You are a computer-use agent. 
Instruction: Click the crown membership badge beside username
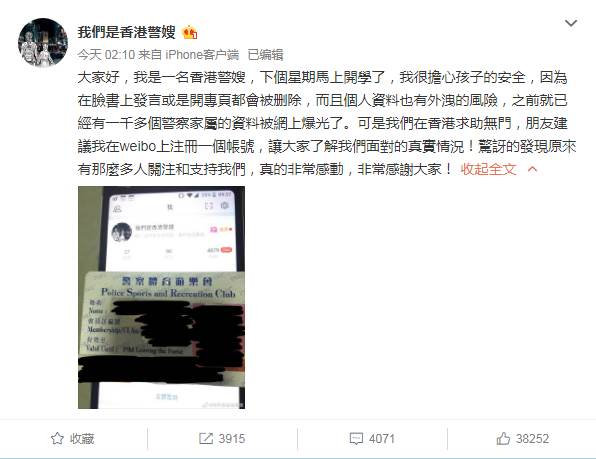[189, 33]
